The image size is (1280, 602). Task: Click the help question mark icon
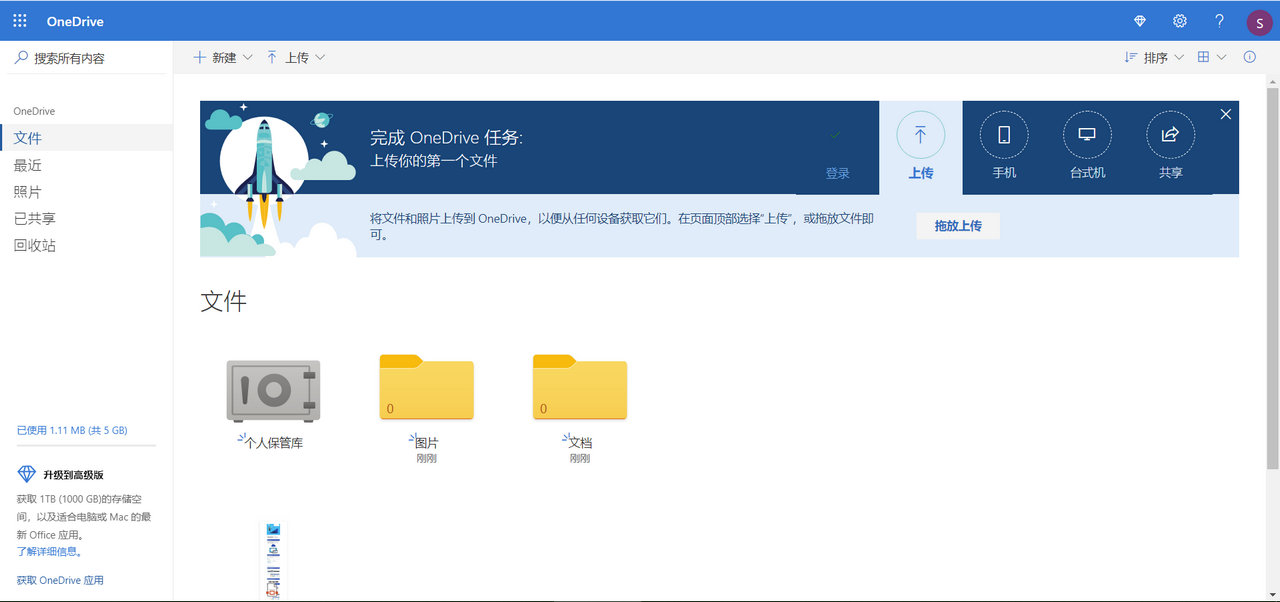(x=1219, y=20)
